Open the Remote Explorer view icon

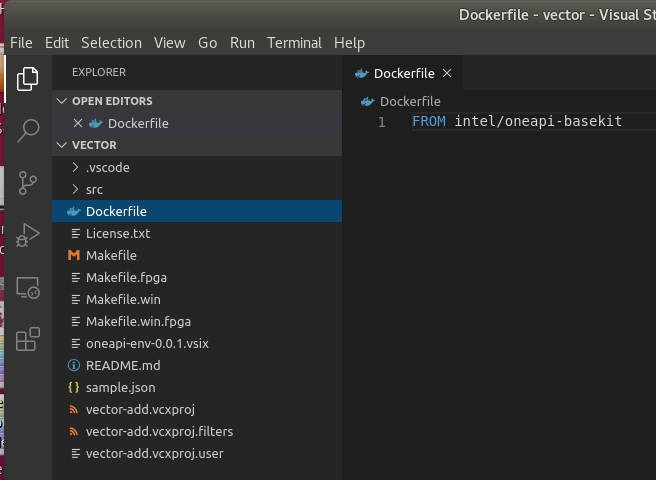pos(28,289)
